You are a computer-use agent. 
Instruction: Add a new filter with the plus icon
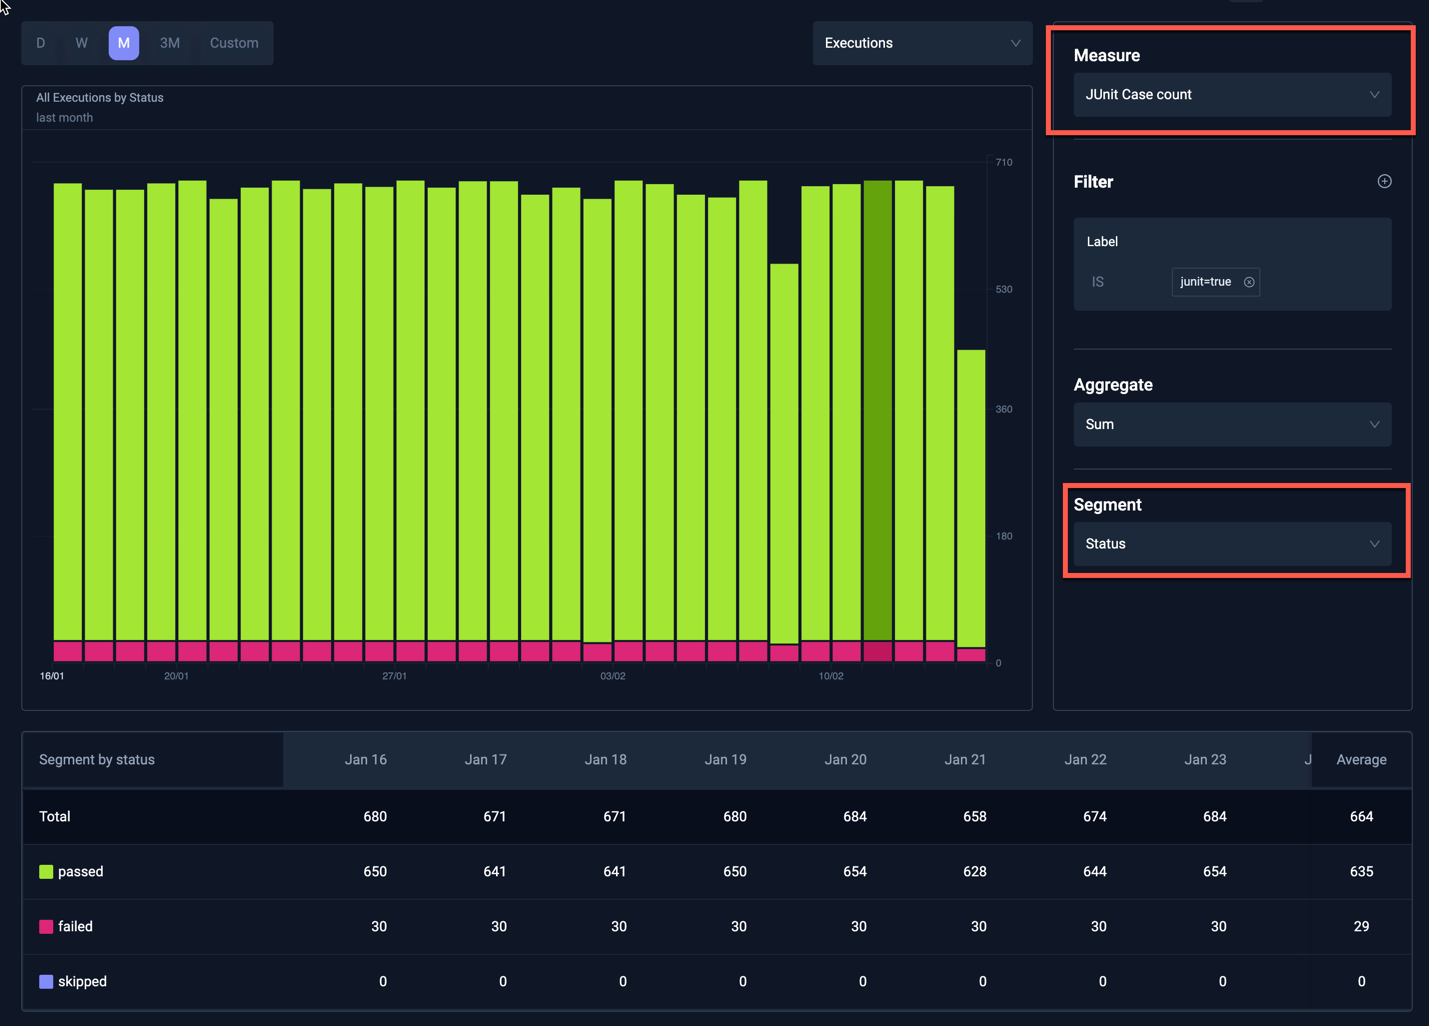pos(1384,181)
